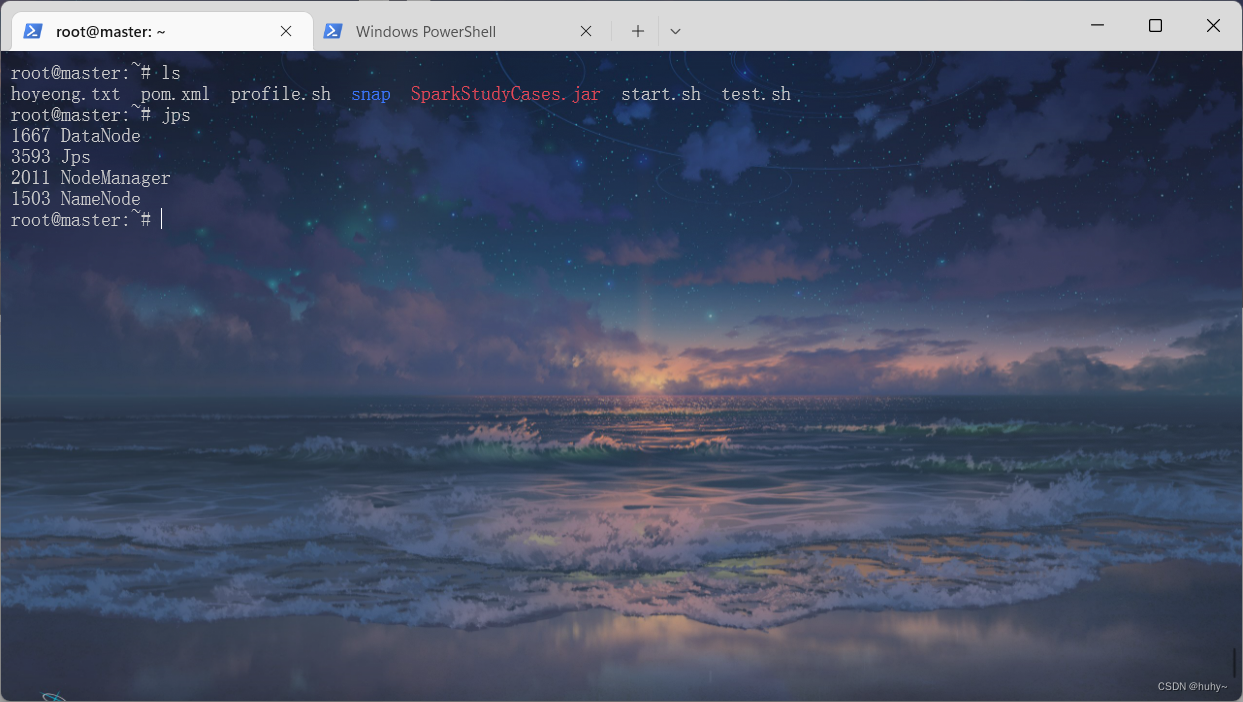The height and width of the screenshot is (702, 1243).
Task: Click the red SparkStudyCases.jar file name
Action: click(x=505, y=94)
